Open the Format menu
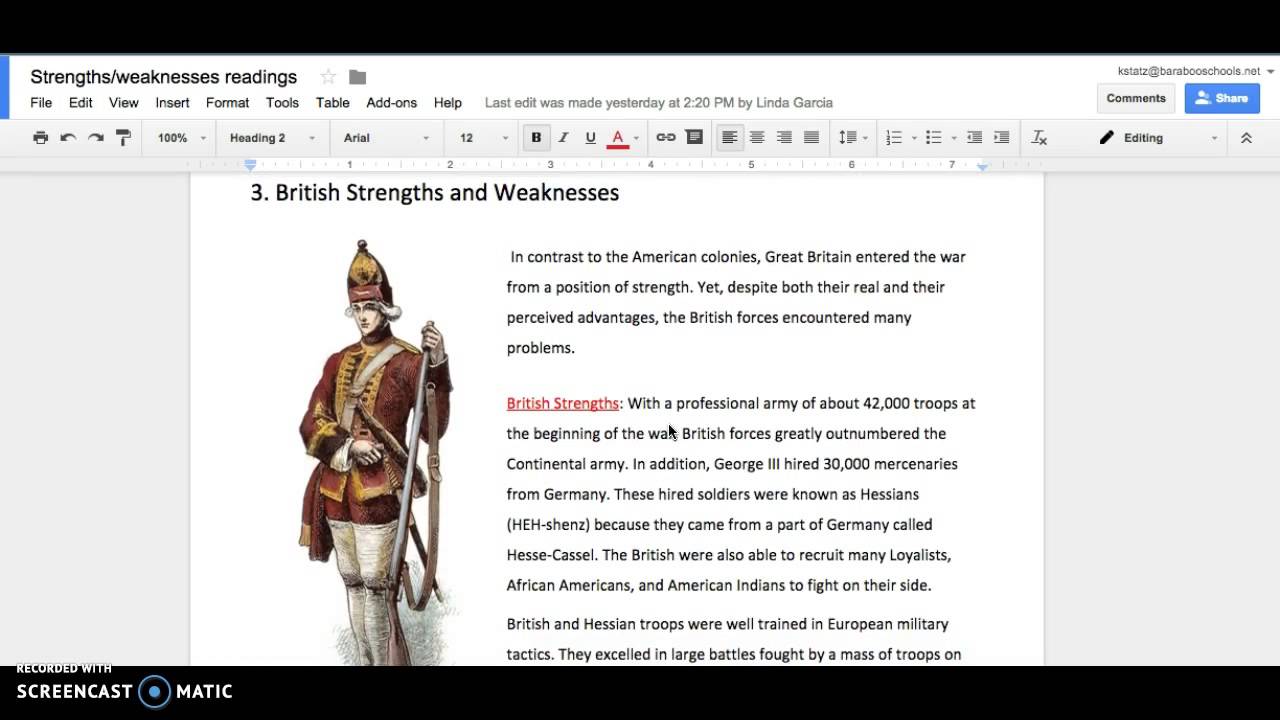This screenshot has height=720, width=1280. click(x=227, y=102)
